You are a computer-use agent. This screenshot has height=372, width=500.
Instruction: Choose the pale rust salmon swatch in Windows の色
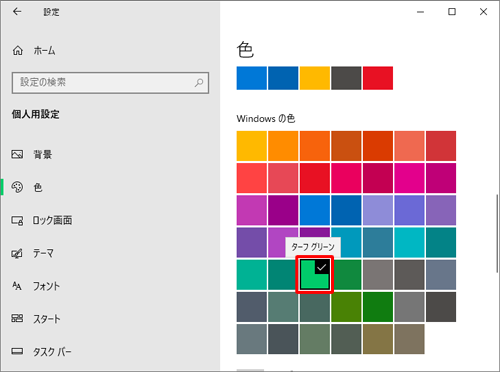409,146
